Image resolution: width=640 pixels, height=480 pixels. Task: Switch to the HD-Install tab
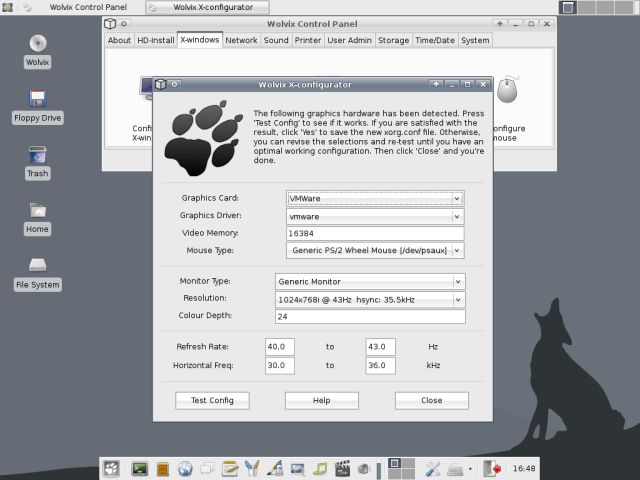156,40
